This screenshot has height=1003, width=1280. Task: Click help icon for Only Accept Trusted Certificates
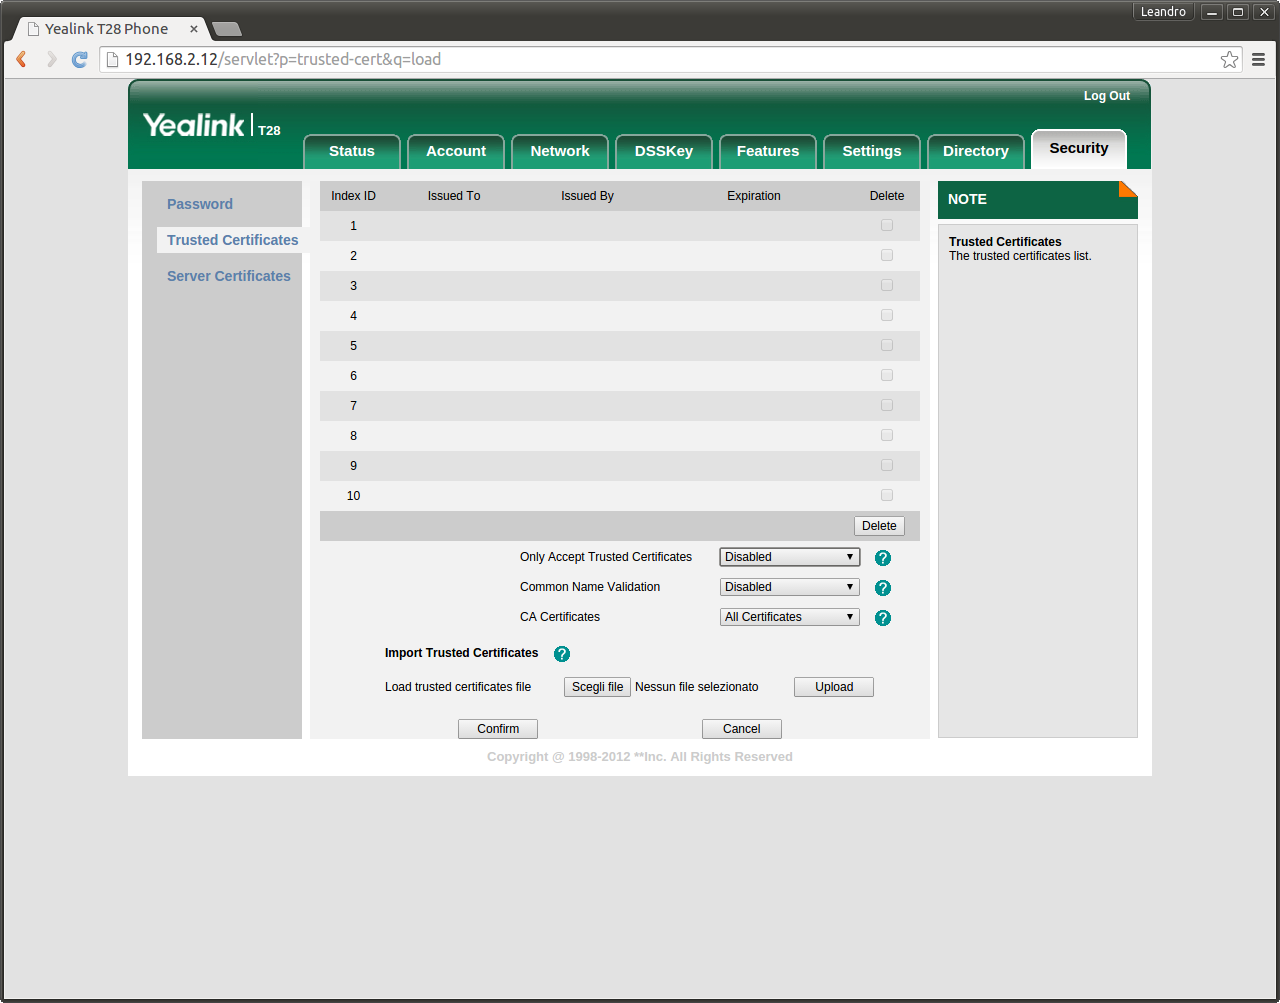883,558
